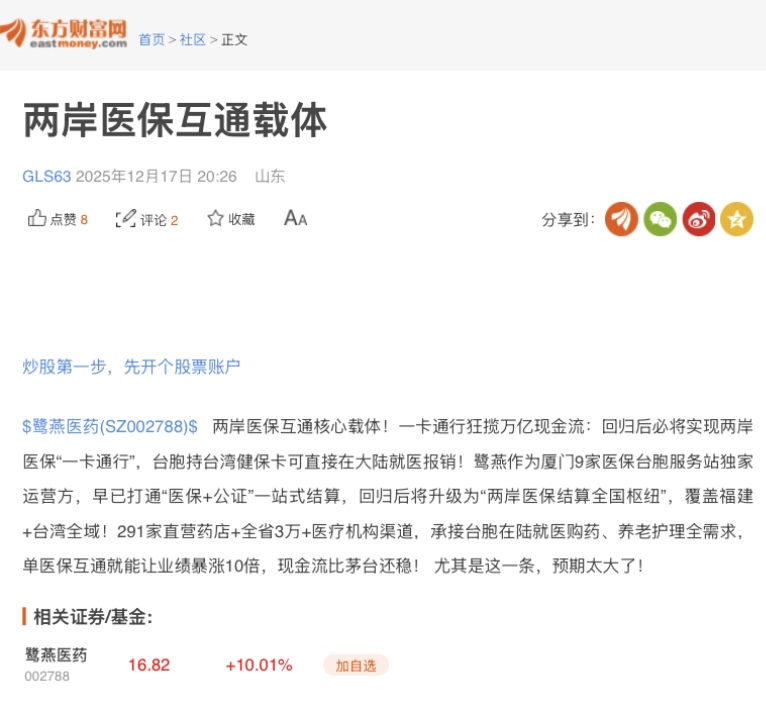Share to Weibo red icon

coord(699,219)
